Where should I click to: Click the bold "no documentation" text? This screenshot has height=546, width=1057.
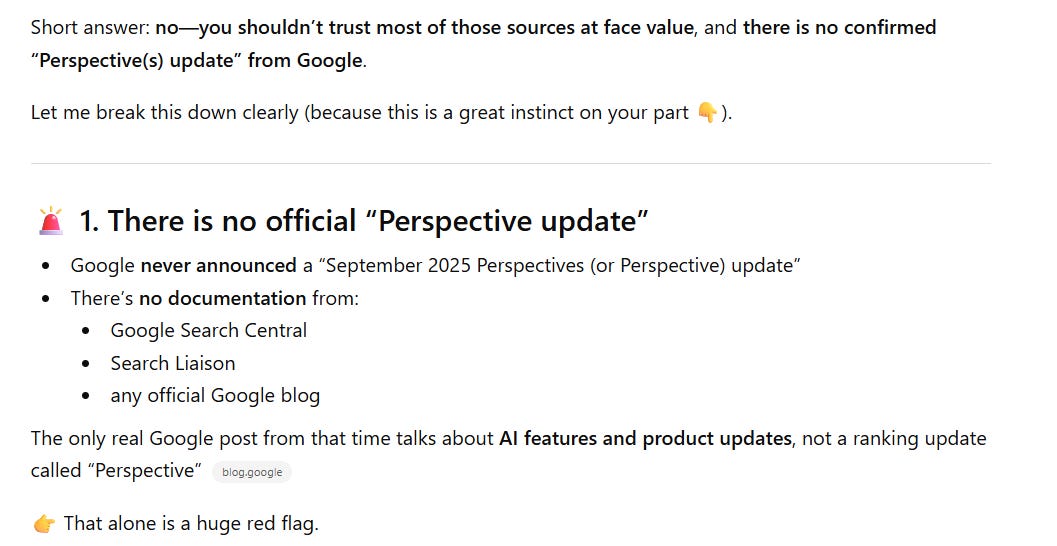tap(222, 298)
